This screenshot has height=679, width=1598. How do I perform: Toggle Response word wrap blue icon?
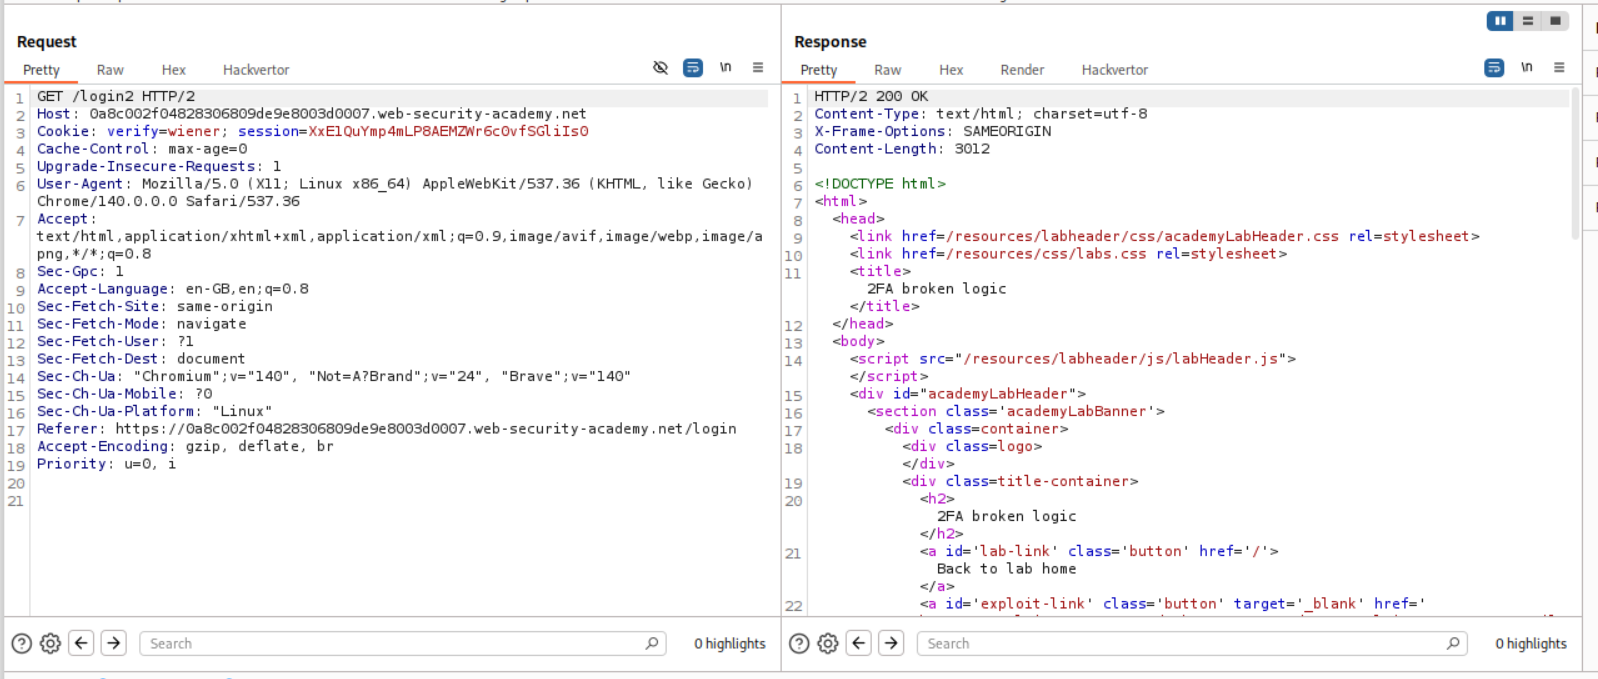click(x=1494, y=68)
